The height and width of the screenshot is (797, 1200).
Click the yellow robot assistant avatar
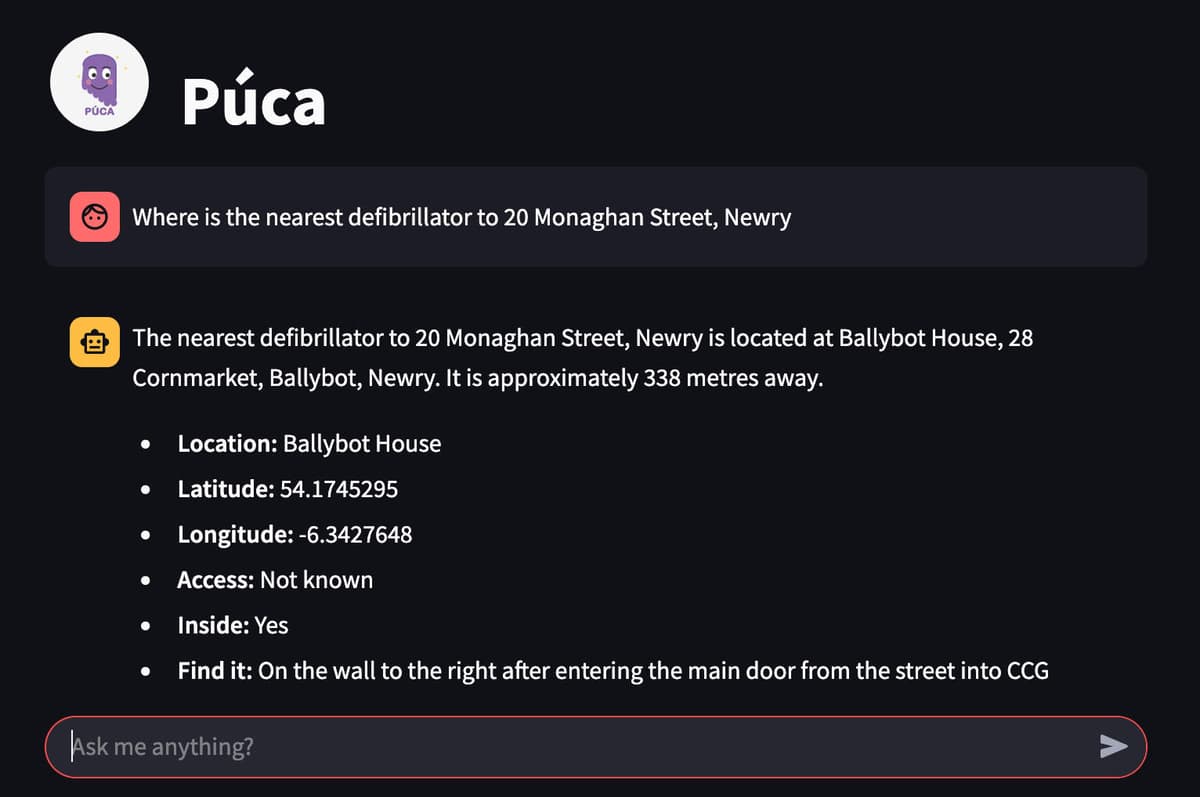click(95, 344)
